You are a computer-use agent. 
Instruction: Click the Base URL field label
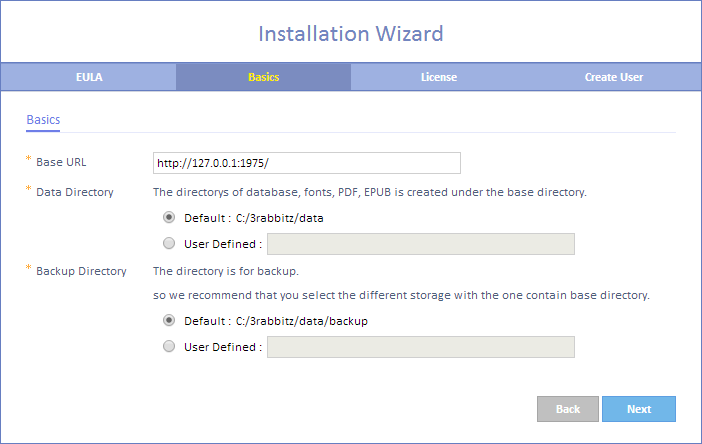61,162
